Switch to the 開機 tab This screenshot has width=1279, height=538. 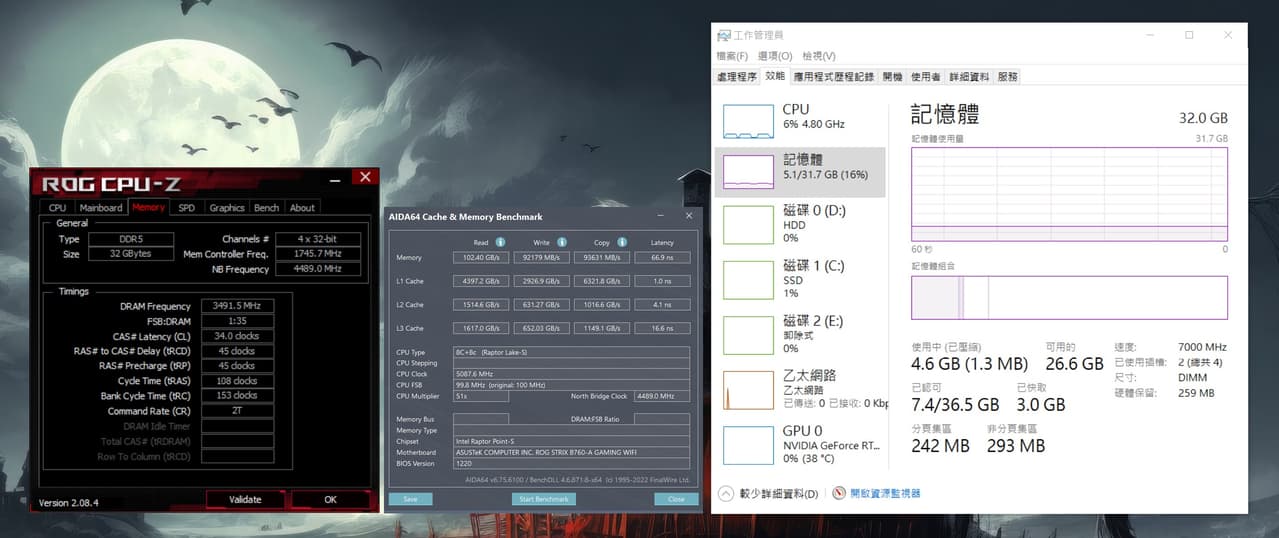coord(892,77)
